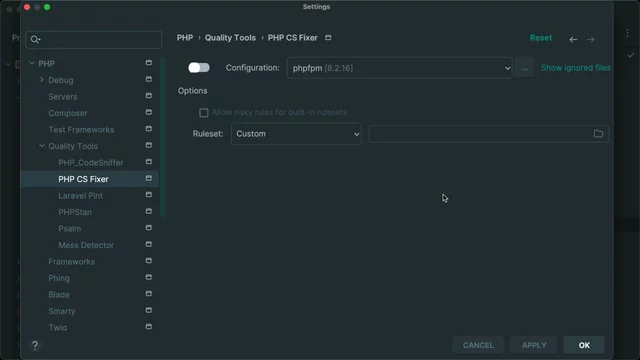Select Psalm settings page

pyautogui.click(x=69, y=229)
